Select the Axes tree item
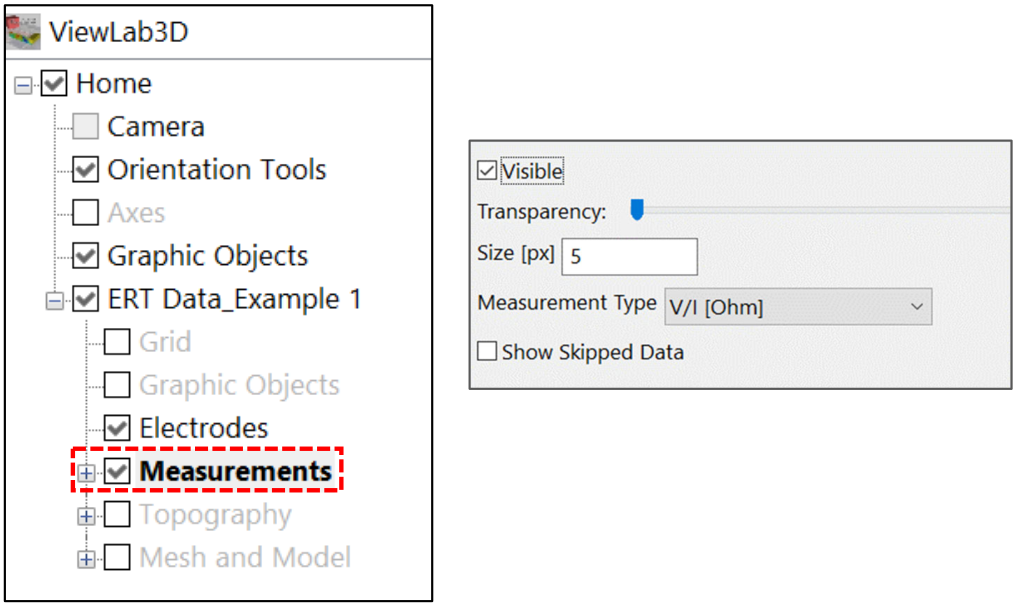The image size is (1019, 607). point(136,213)
